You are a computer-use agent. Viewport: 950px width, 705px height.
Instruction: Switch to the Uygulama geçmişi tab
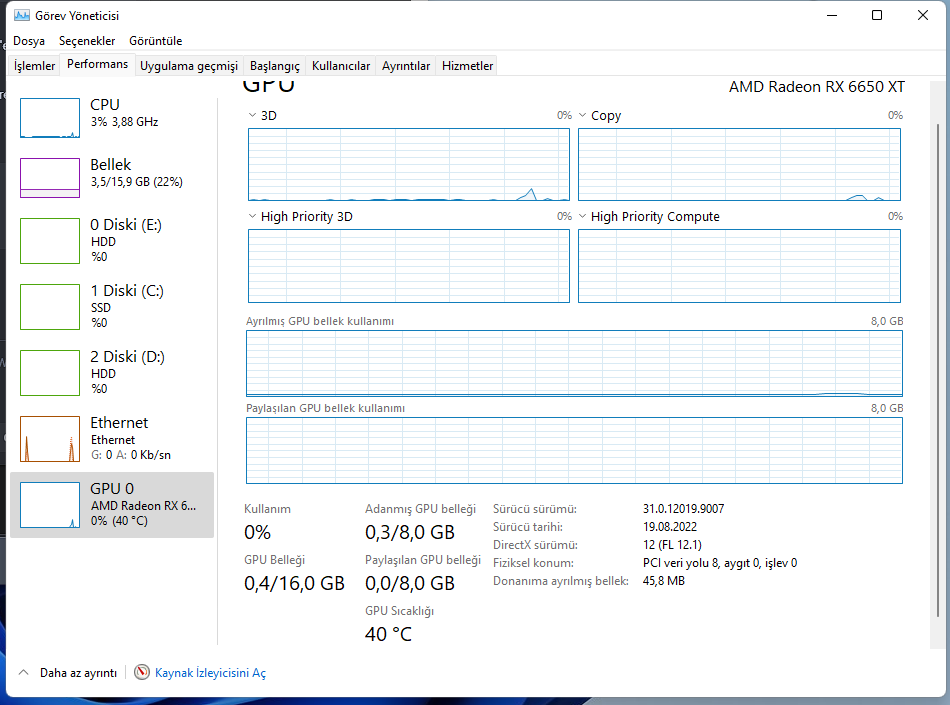click(189, 65)
